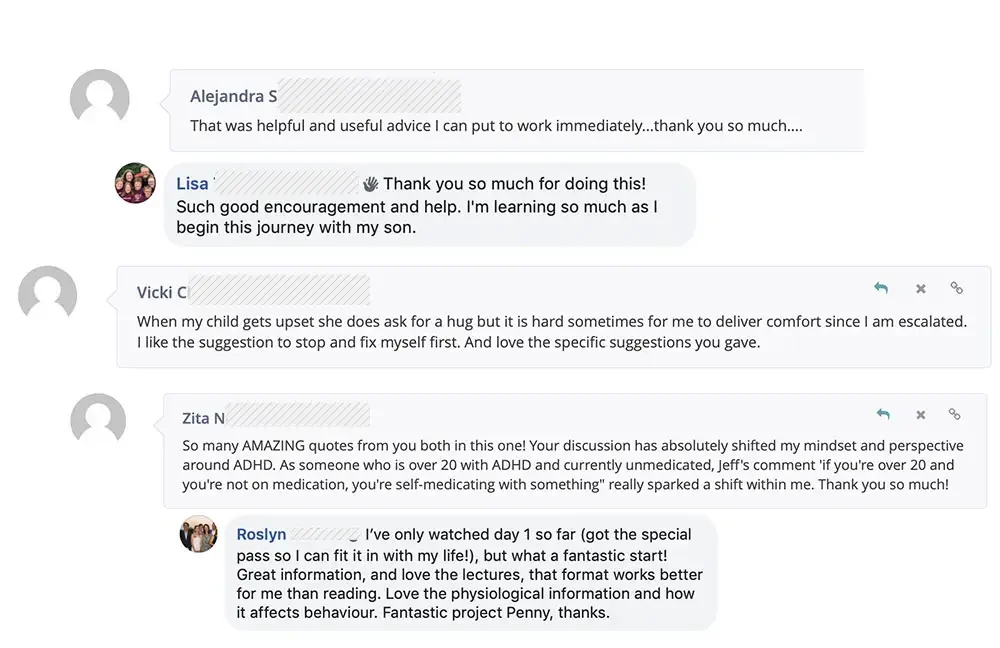The height and width of the screenshot is (648, 1000).
Task: Click Roslyn's comment about day 1
Action: (469, 573)
